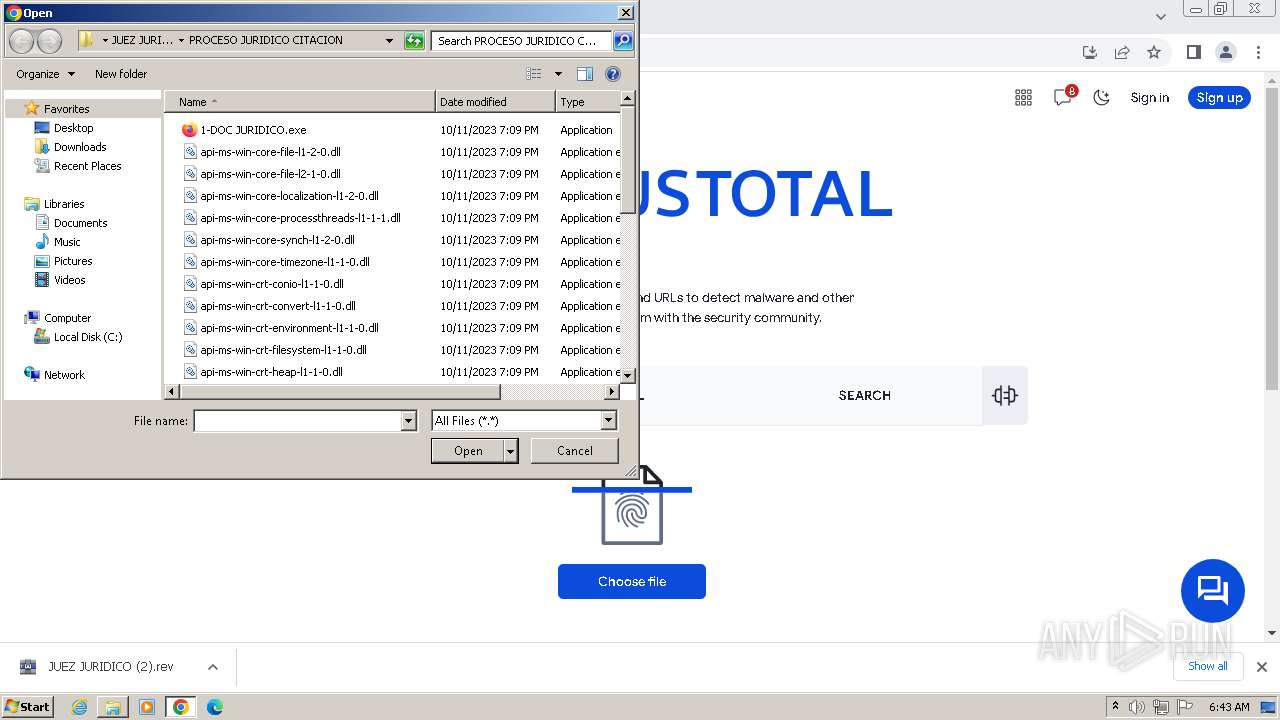The height and width of the screenshot is (720, 1280).
Task: Select Desktop in Favorites
Action: pyautogui.click(x=73, y=128)
